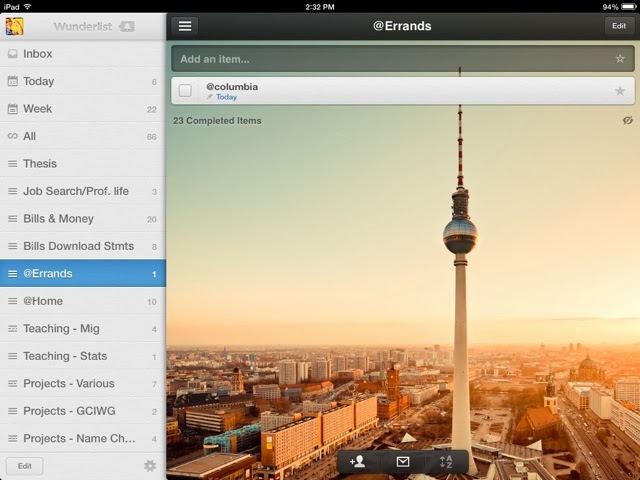Screen dimensions: 640x480
Task: Click the Today calendar icon
Action: point(13,81)
